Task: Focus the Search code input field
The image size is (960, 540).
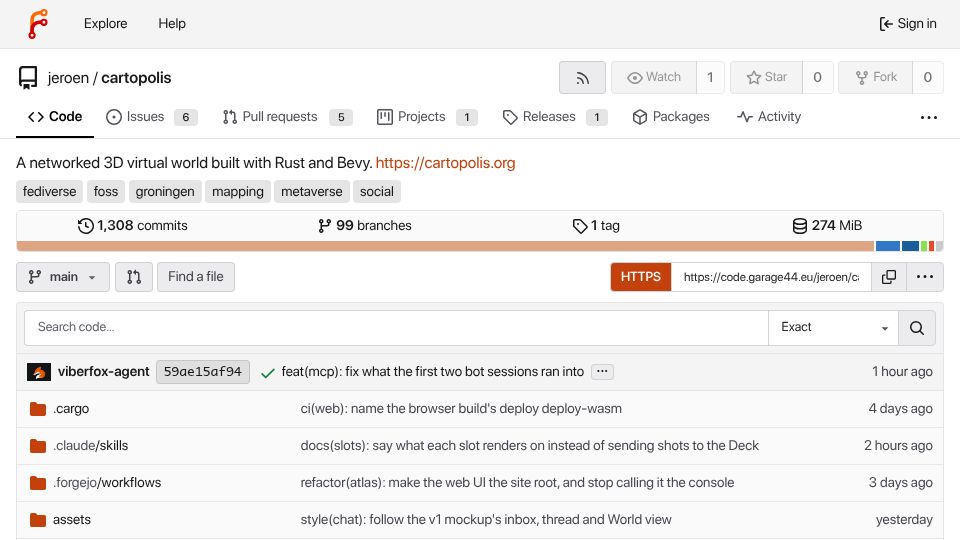Action: pyautogui.click(x=396, y=328)
